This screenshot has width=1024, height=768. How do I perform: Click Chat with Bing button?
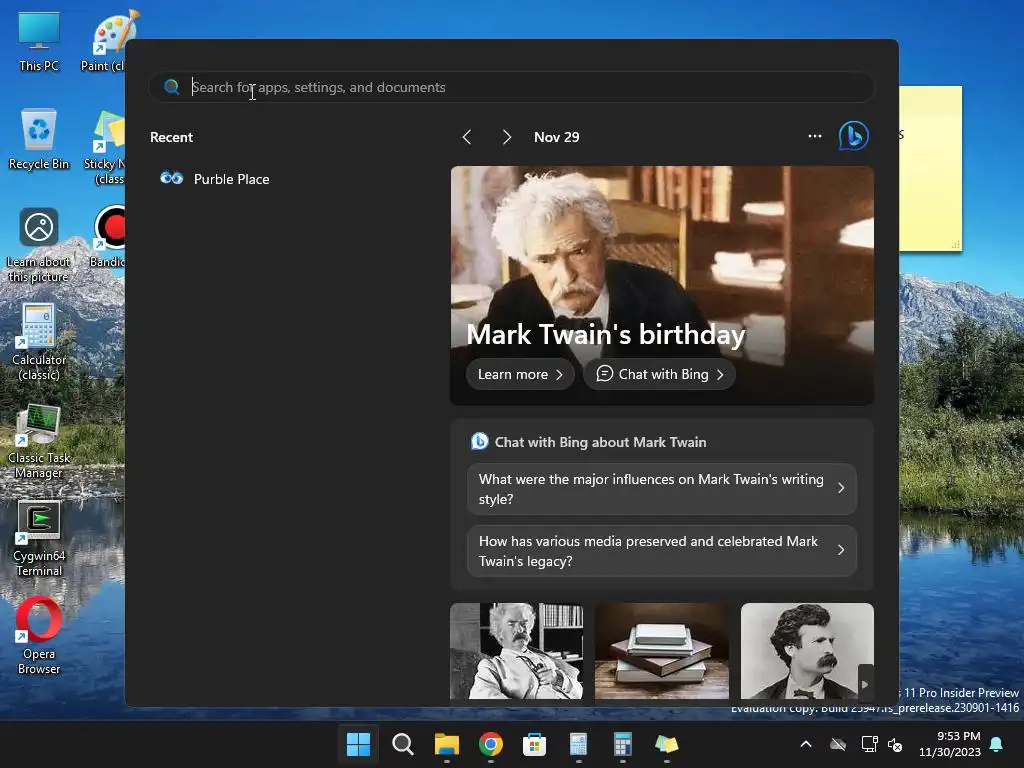pyautogui.click(x=660, y=374)
